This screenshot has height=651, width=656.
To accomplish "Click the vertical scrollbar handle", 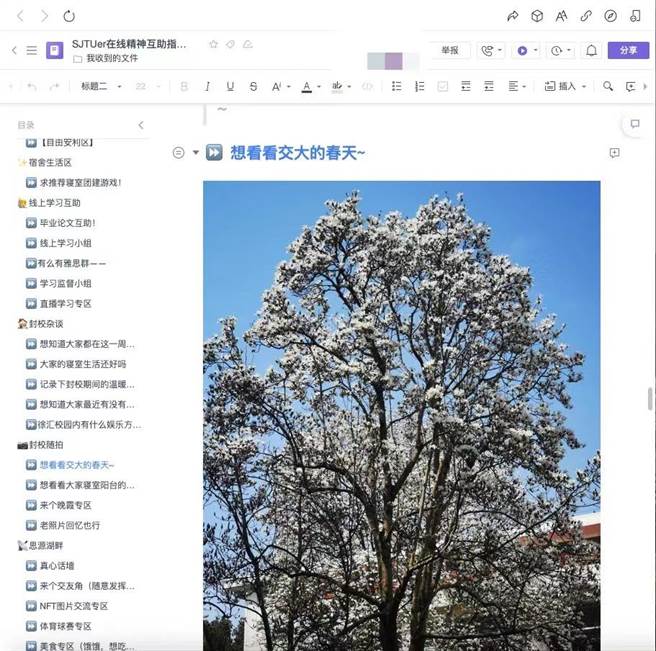I will [650, 399].
